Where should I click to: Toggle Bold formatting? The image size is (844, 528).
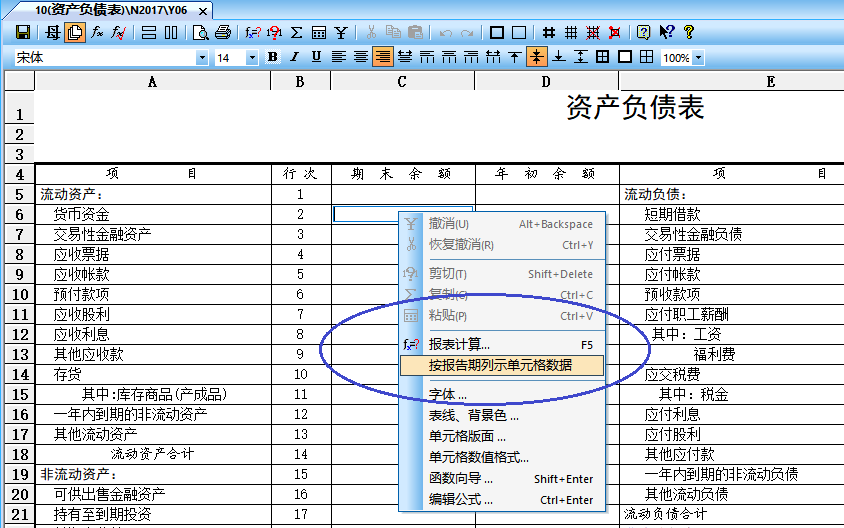click(x=273, y=57)
